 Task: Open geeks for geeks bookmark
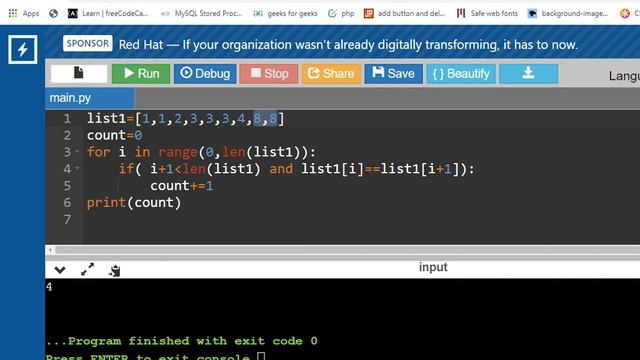click(x=285, y=13)
